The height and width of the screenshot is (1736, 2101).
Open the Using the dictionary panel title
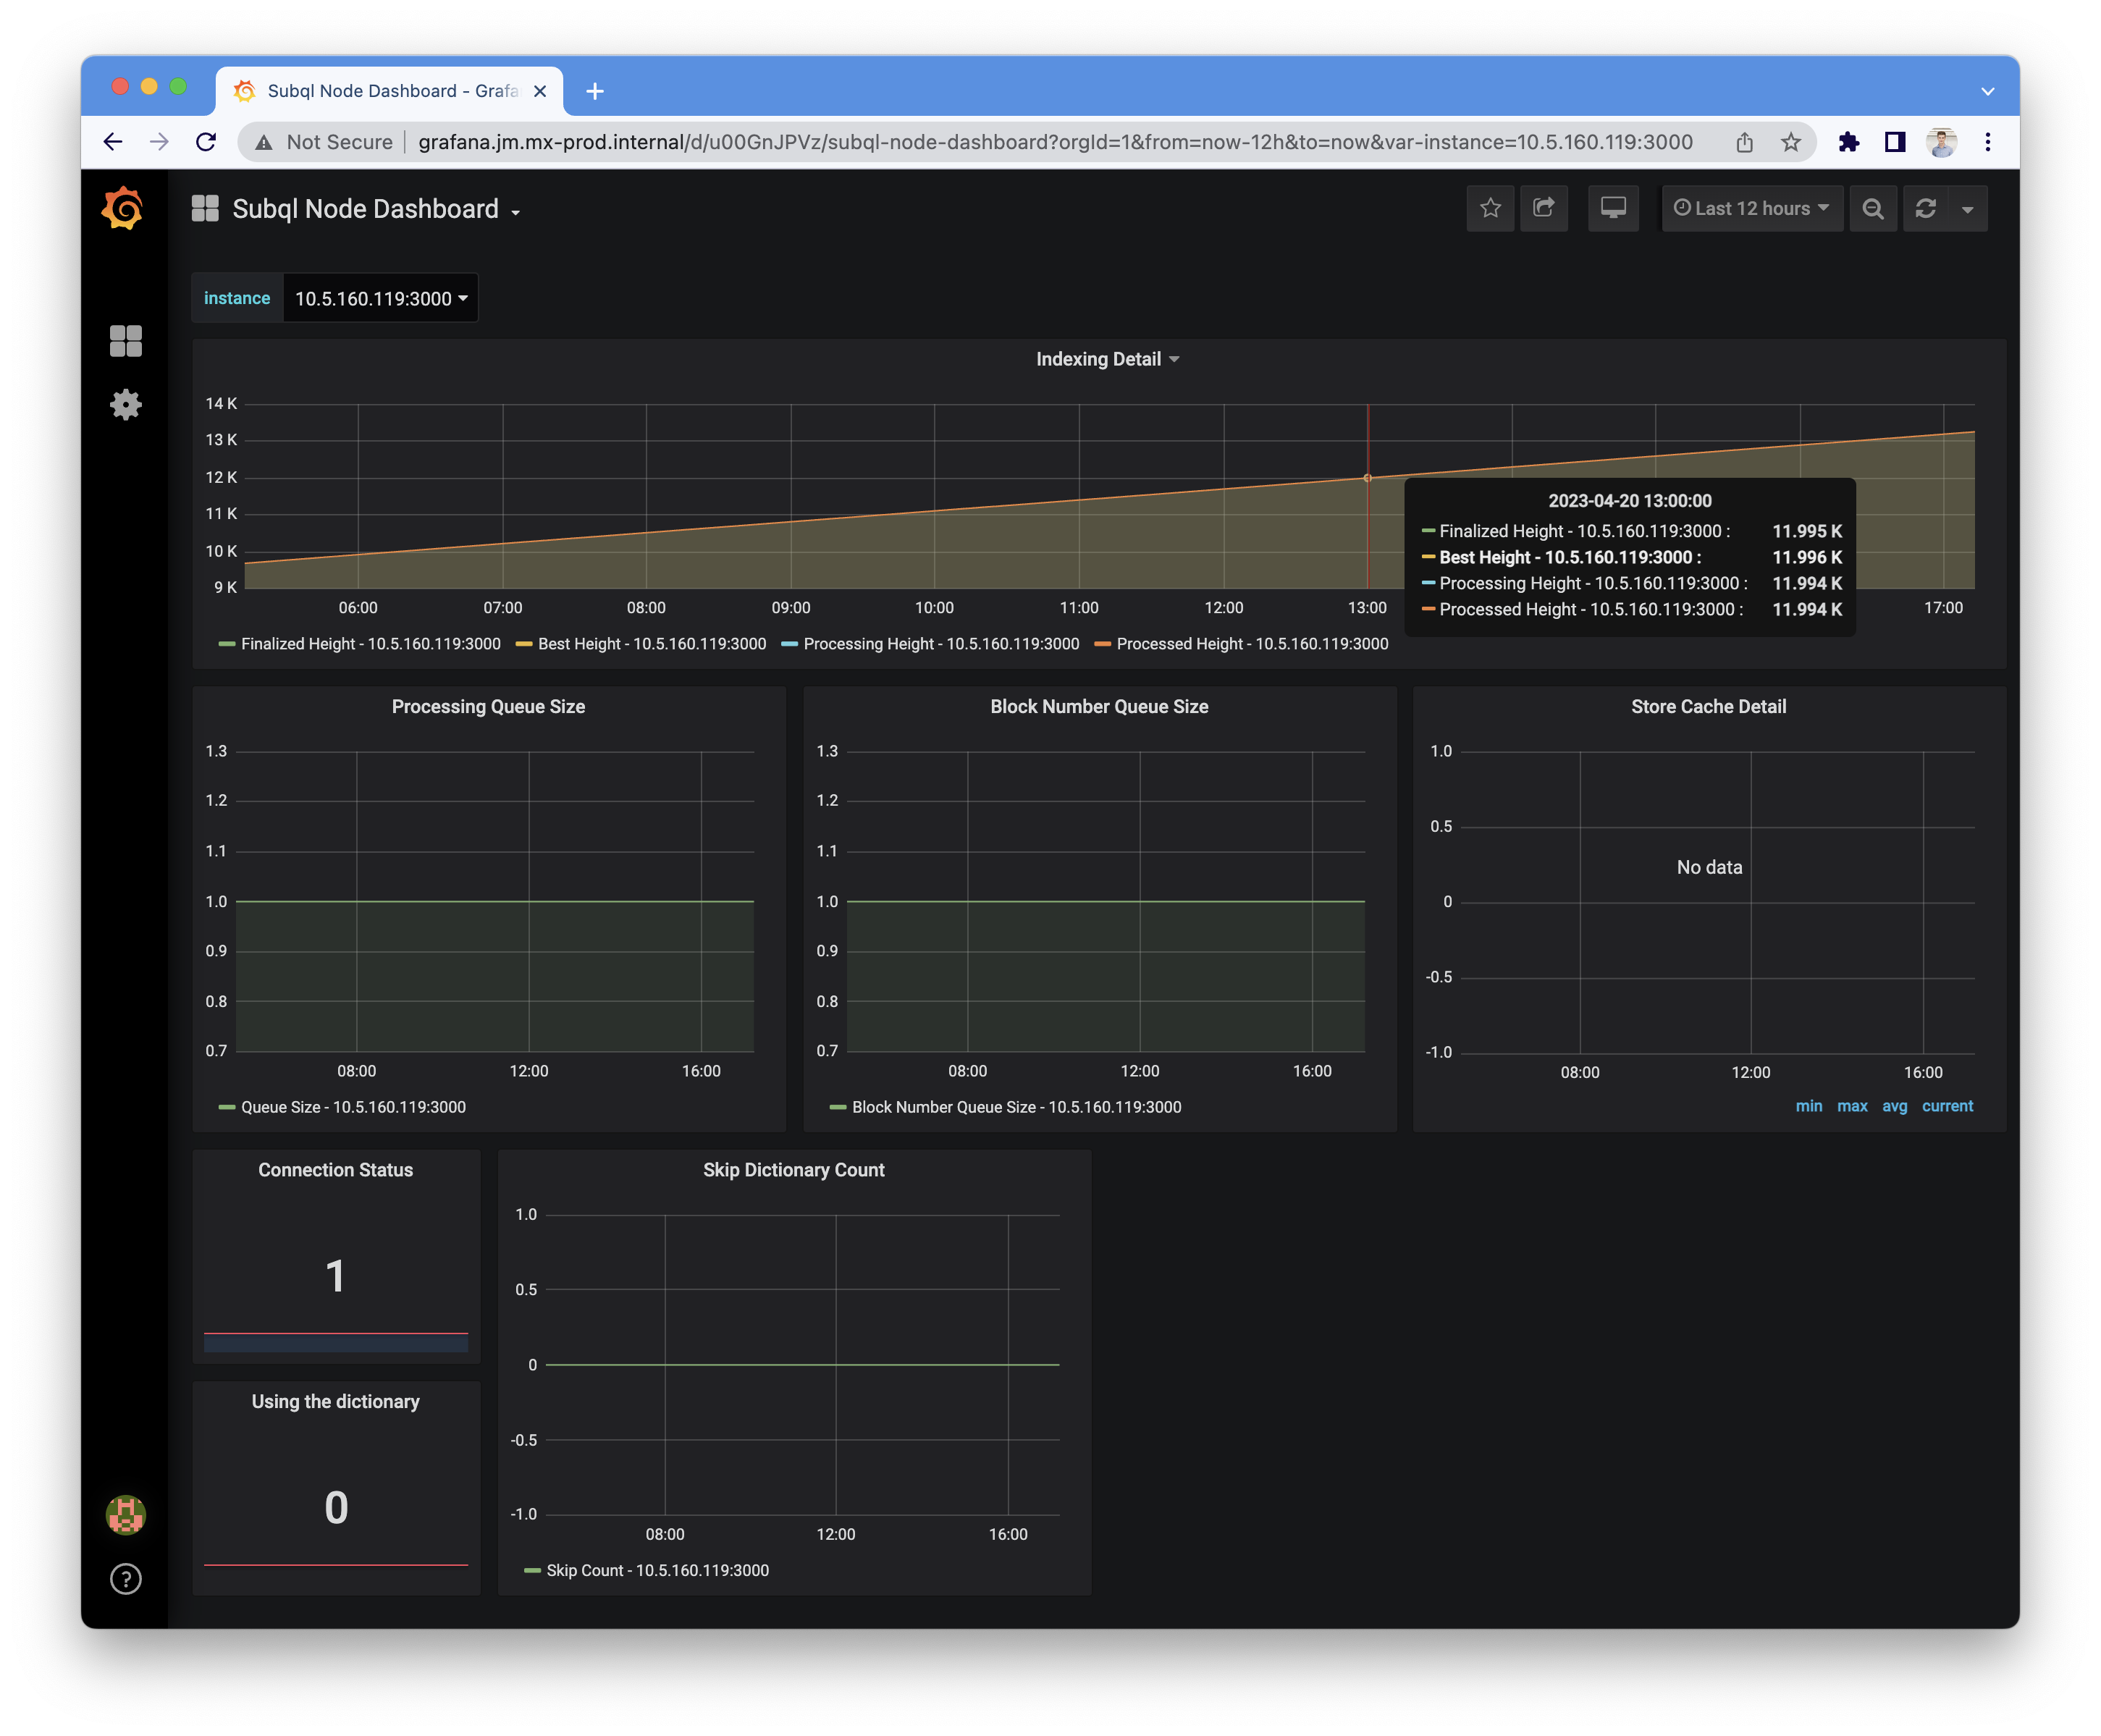[x=335, y=1401]
